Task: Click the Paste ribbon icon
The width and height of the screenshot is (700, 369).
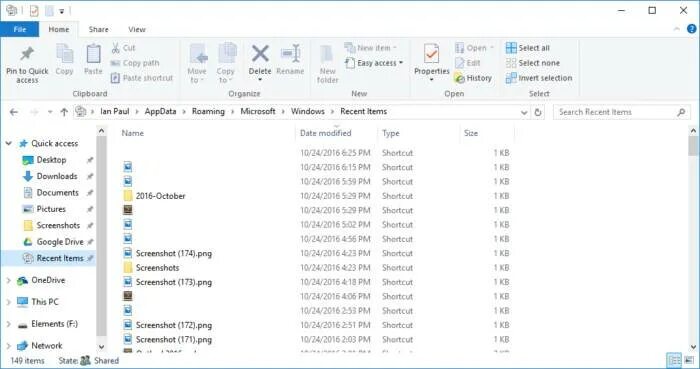Action: tap(93, 55)
